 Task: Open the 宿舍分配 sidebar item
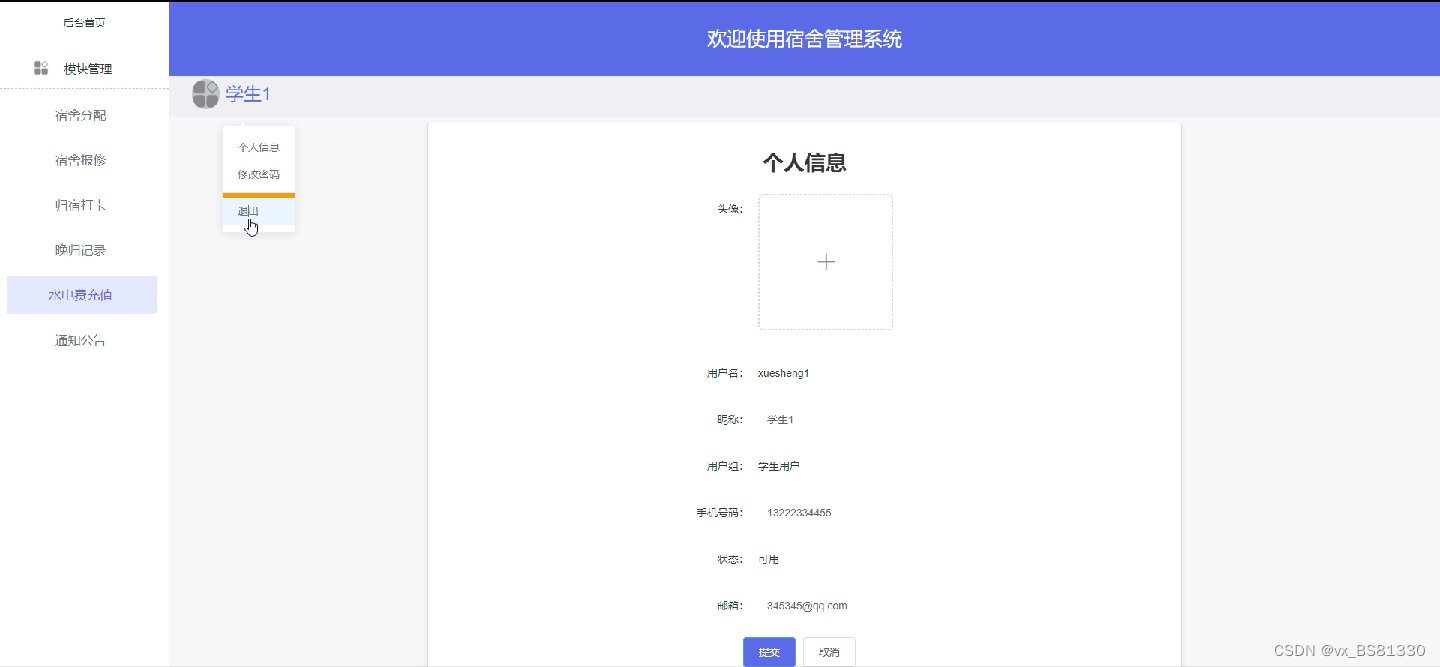(81, 115)
